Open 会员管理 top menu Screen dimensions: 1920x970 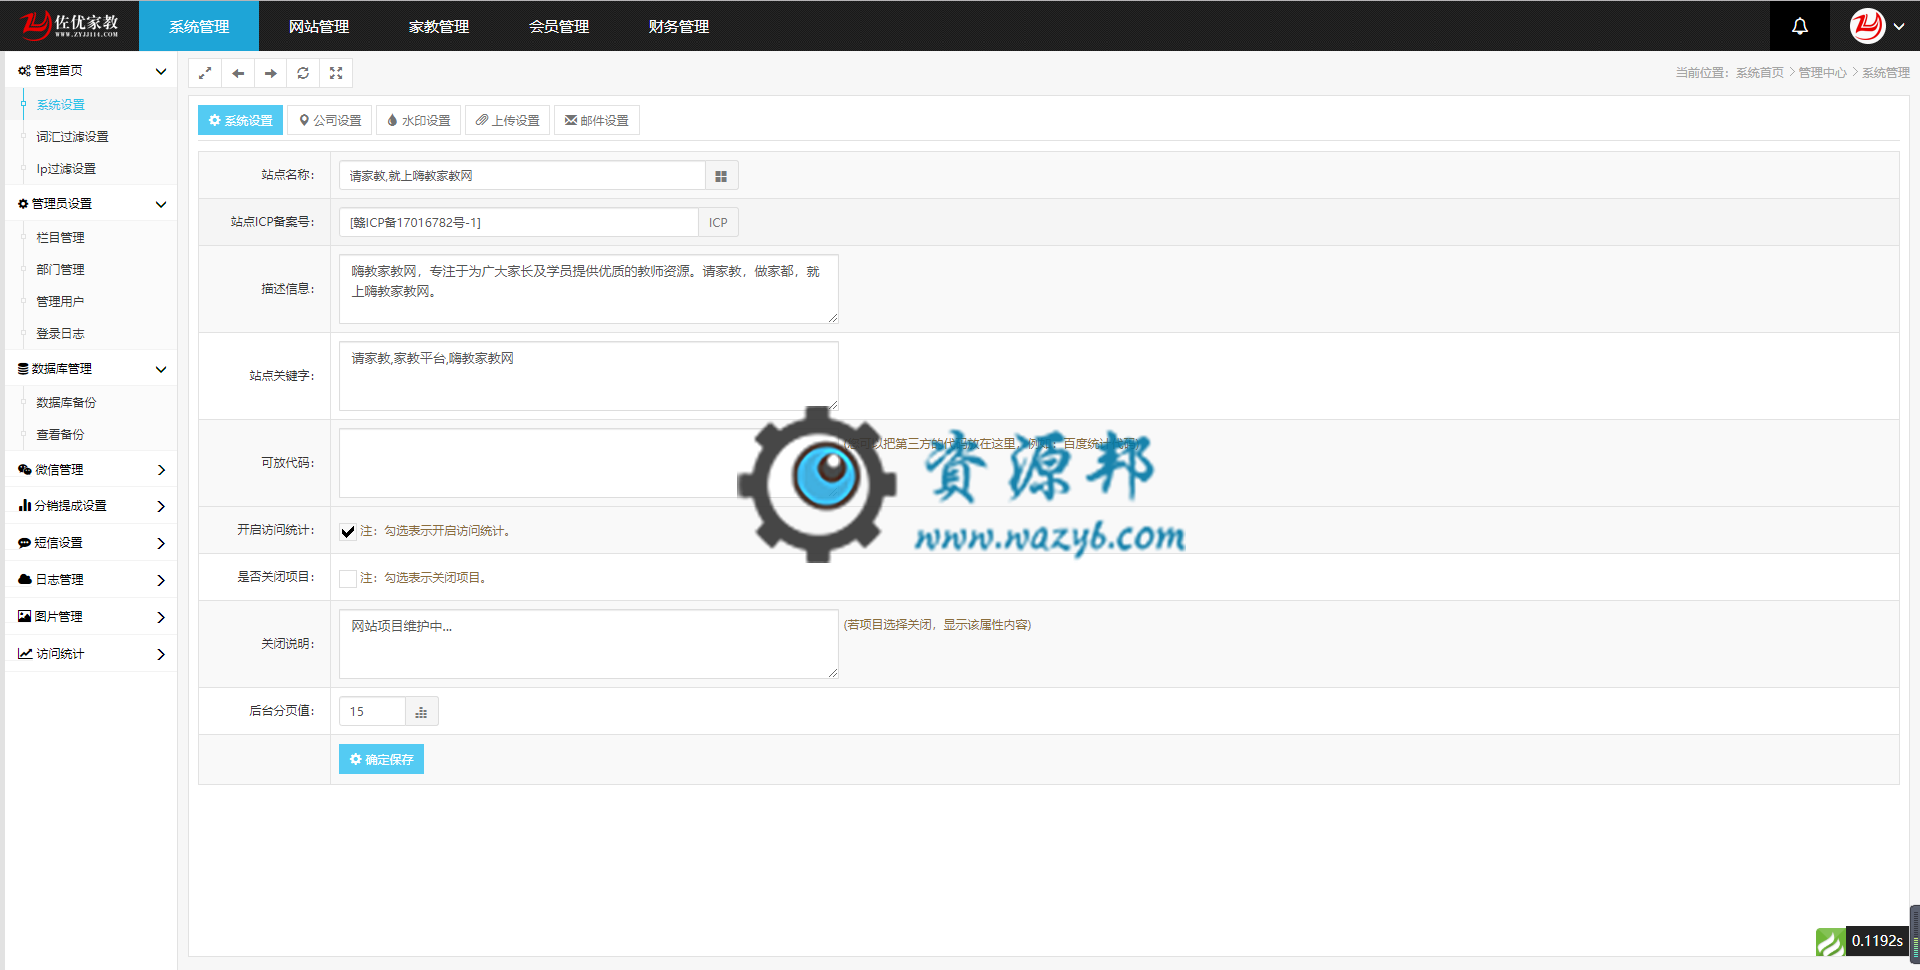[559, 26]
